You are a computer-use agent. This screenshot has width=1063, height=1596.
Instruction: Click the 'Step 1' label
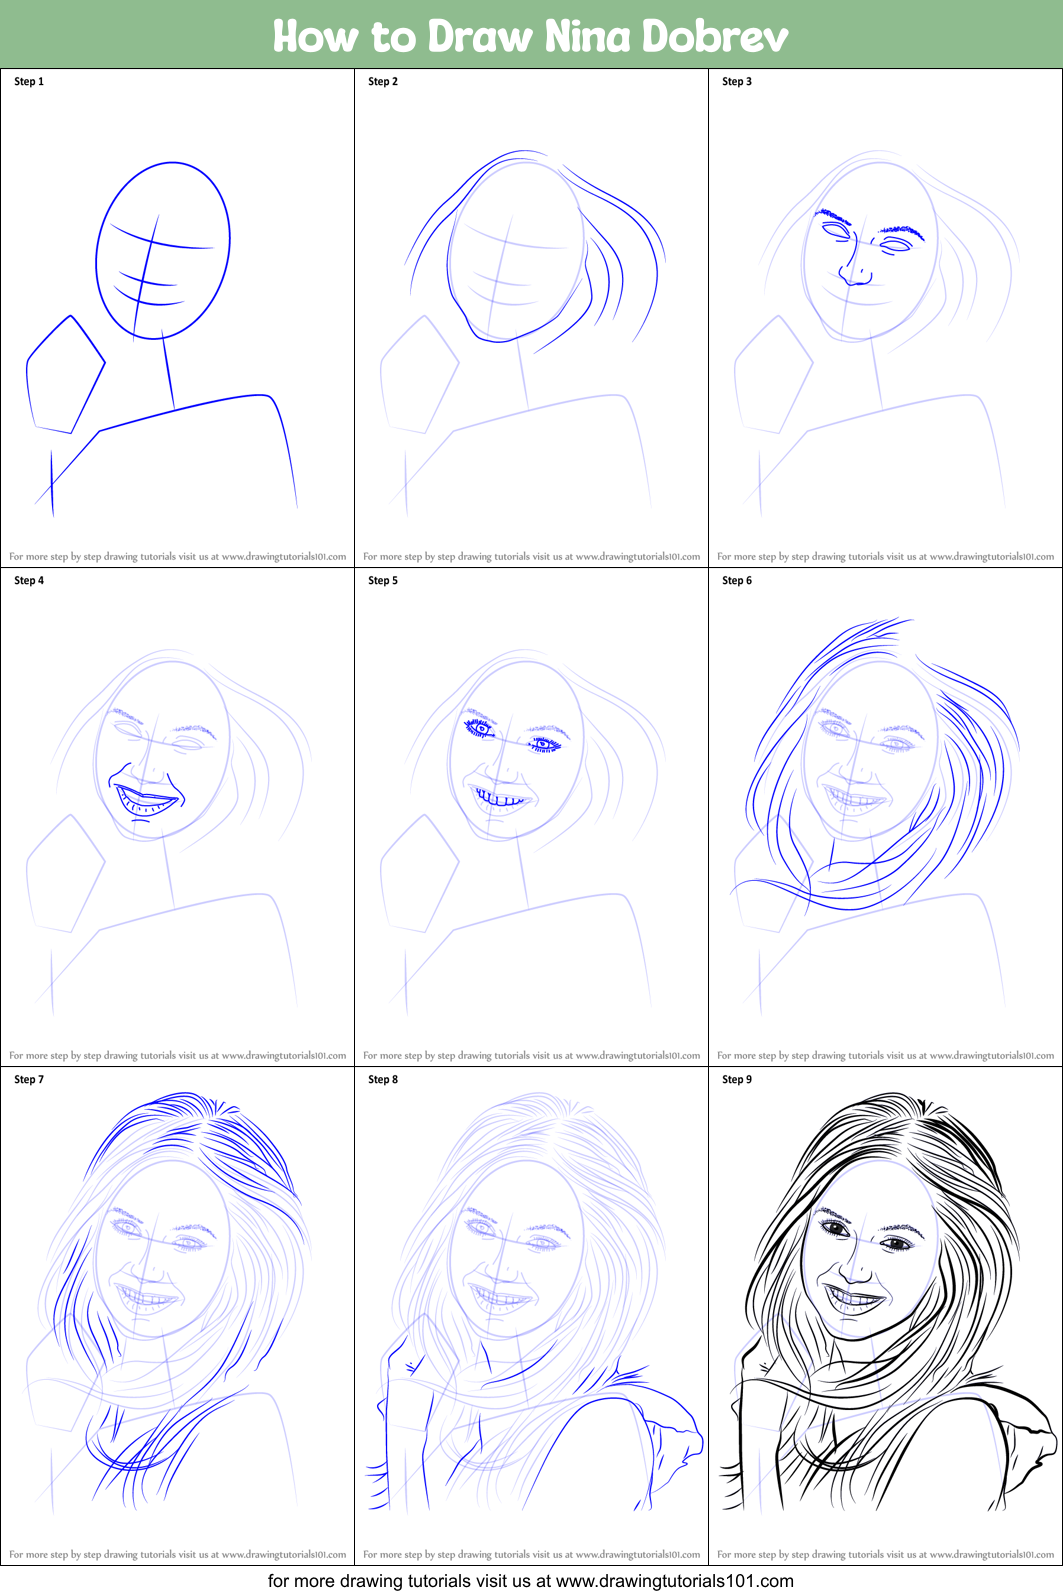tap(29, 82)
